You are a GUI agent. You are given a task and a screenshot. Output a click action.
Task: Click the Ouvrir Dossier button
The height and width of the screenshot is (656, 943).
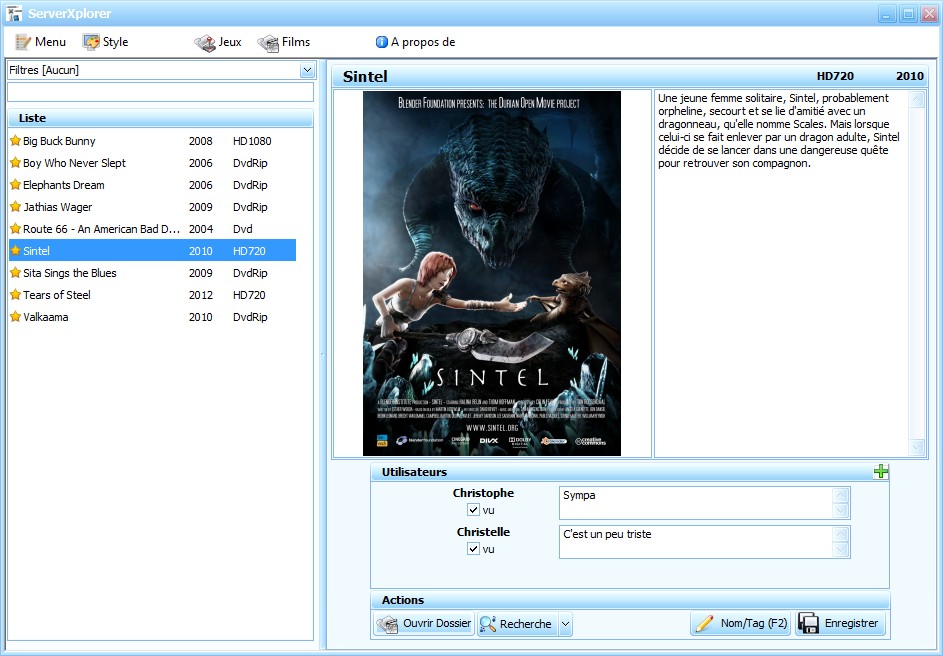[x=424, y=624]
